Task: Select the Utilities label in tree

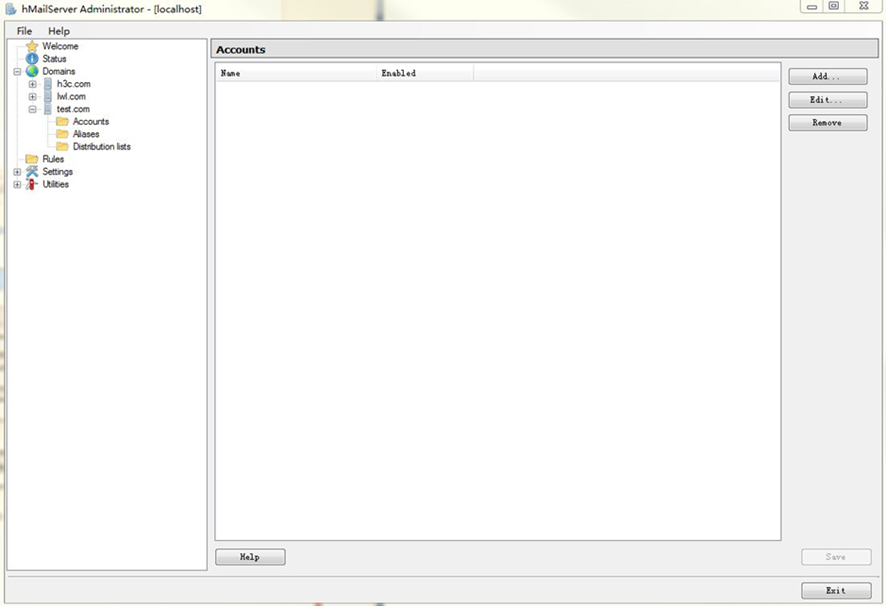Action: pos(55,184)
